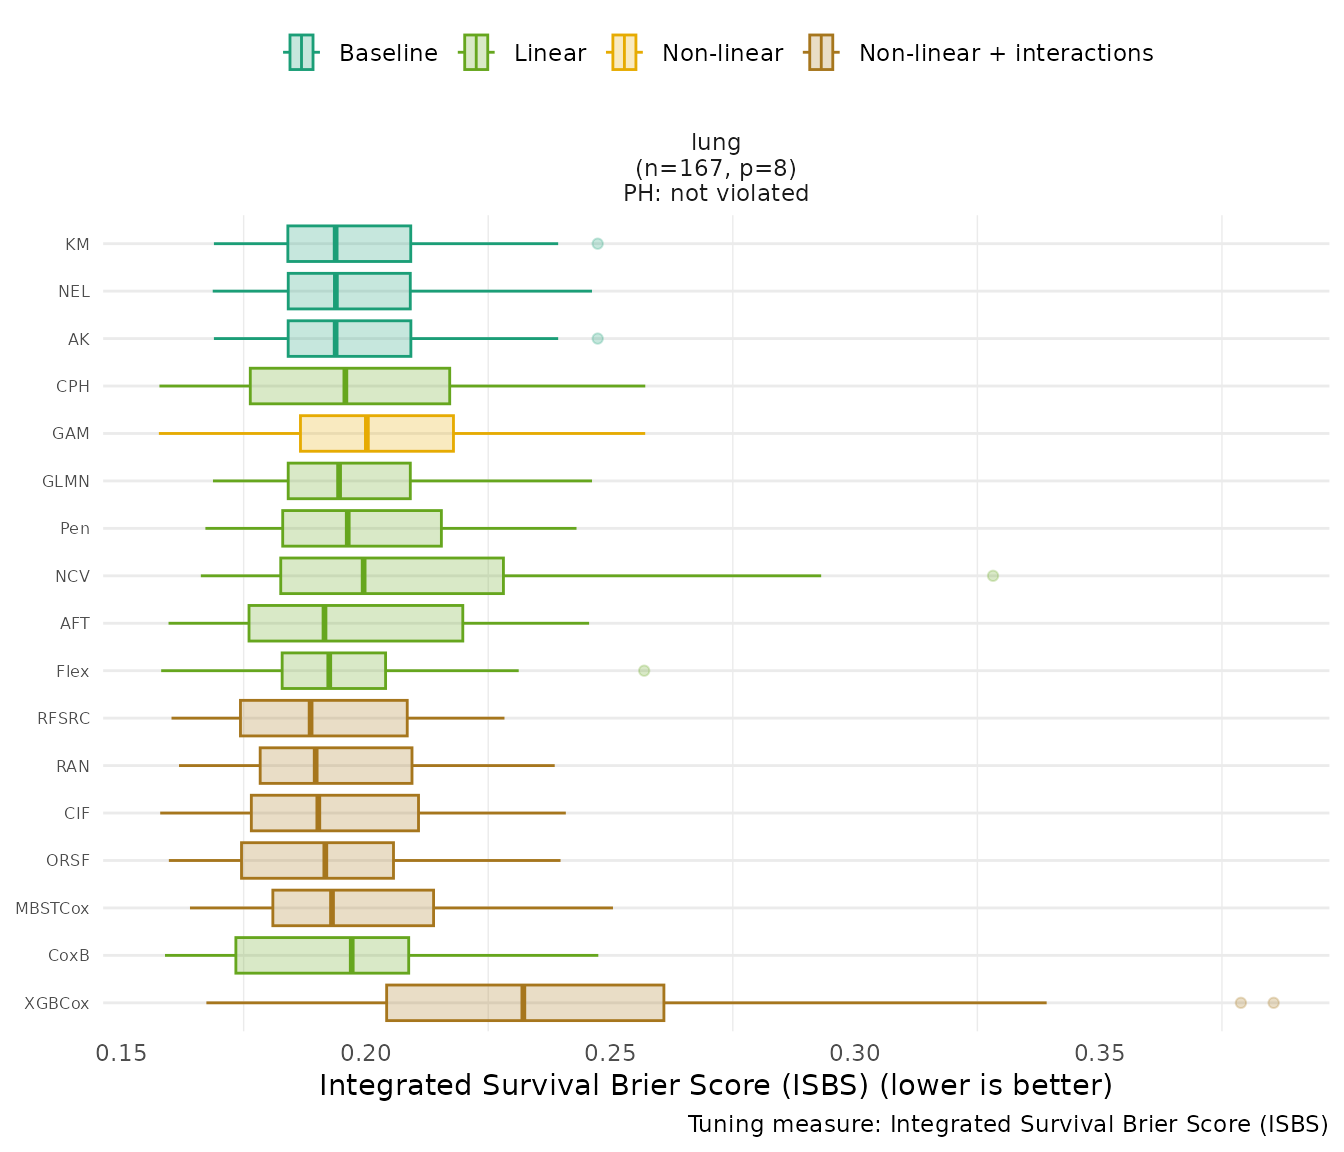The width and height of the screenshot is (1344, 1152).
Task: Click the Baseline legend key icon
Action: pos(301,53)
